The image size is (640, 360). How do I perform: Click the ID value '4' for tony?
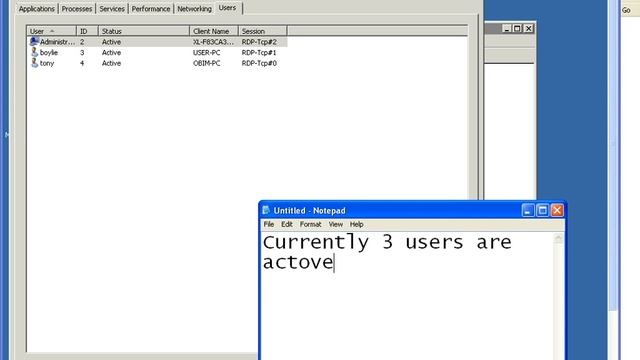[82, 63]
